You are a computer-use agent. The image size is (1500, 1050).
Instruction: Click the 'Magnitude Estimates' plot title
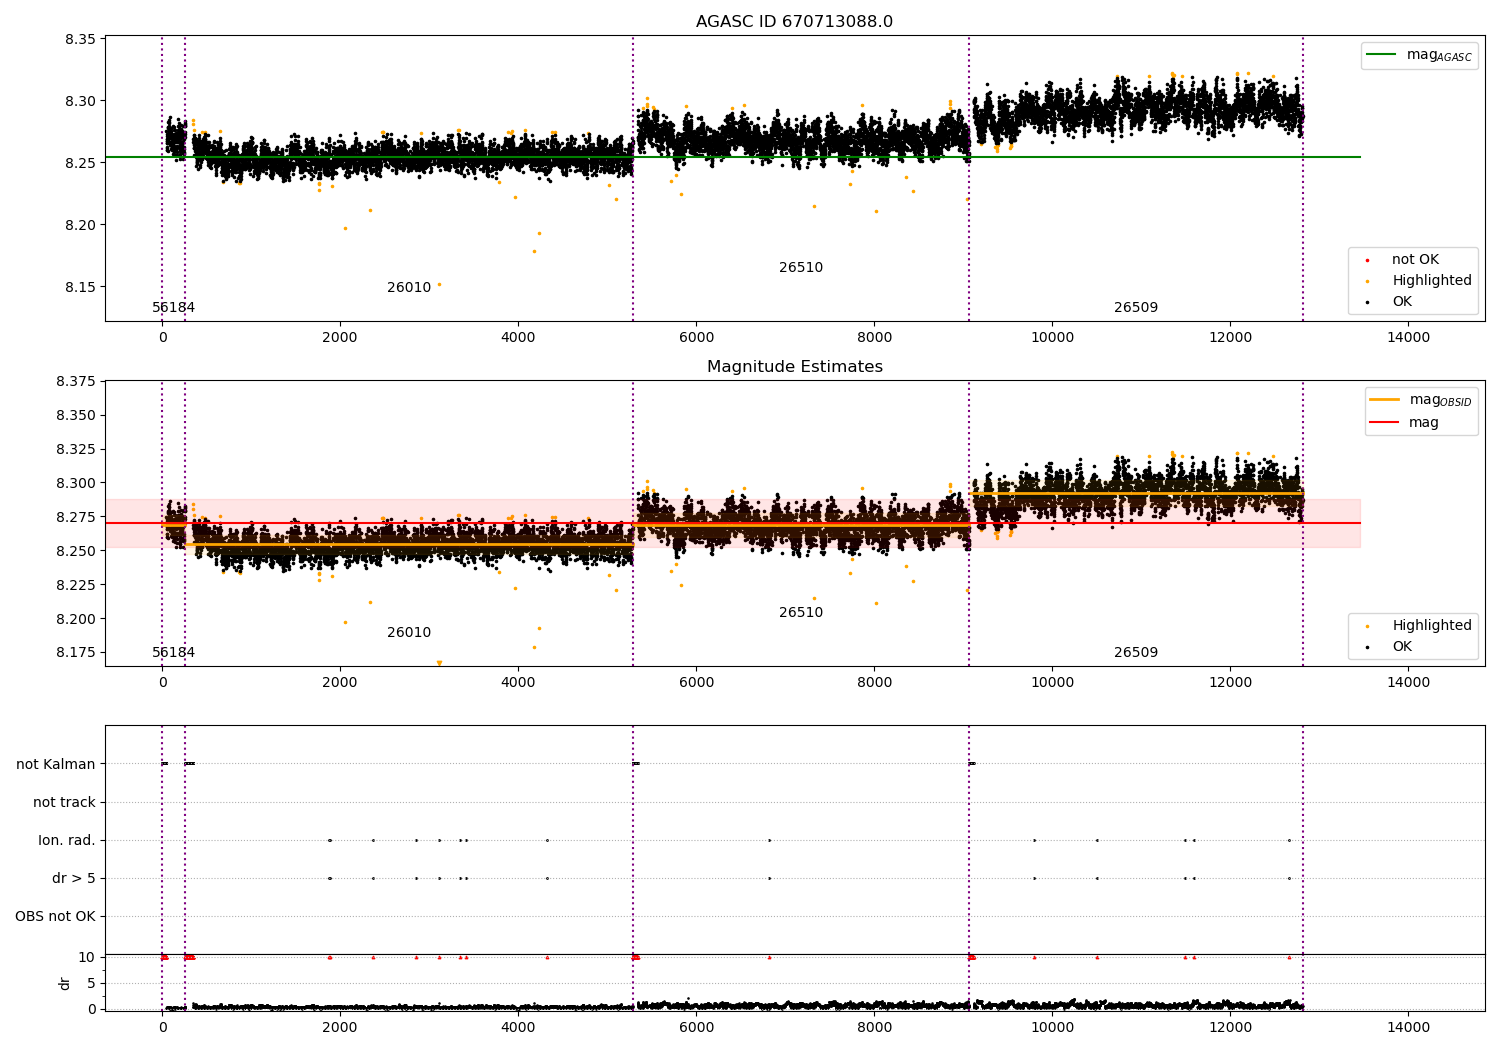click(x=794, y=367)
